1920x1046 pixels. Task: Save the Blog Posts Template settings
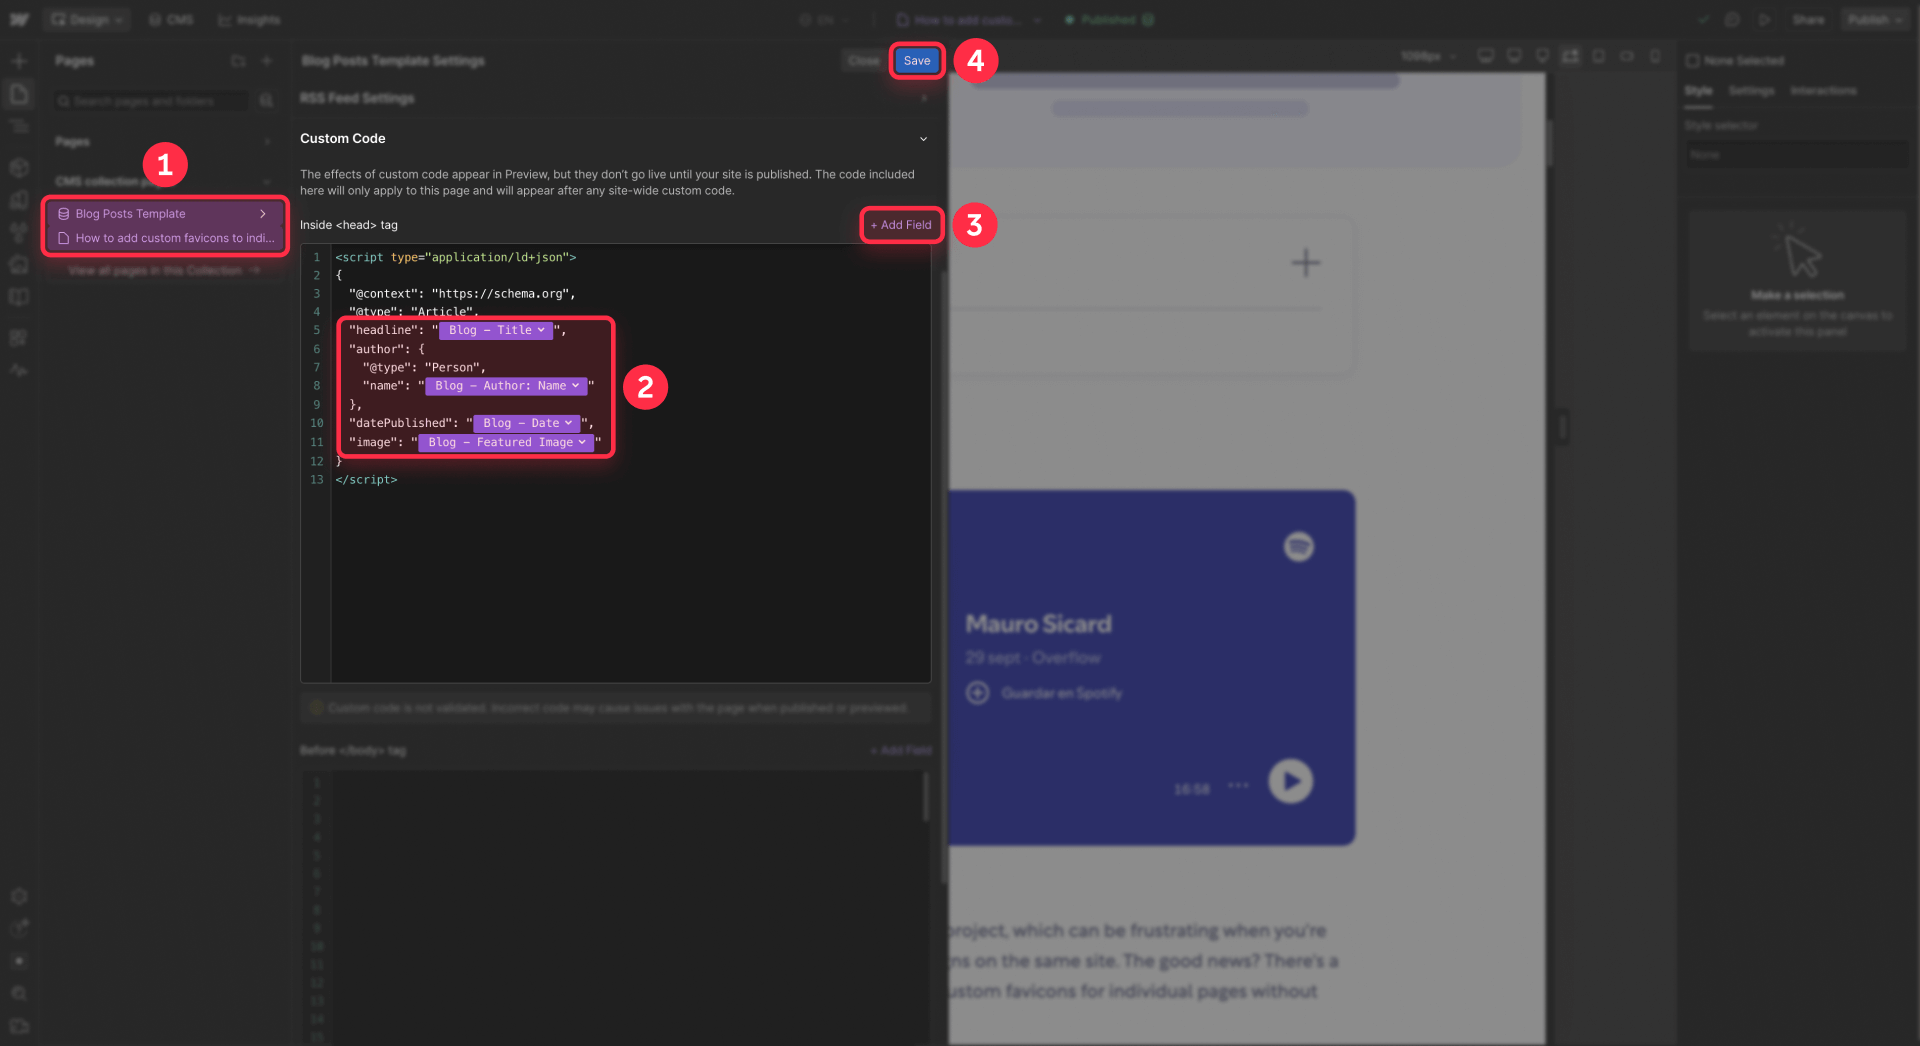[x=916, y=60]
